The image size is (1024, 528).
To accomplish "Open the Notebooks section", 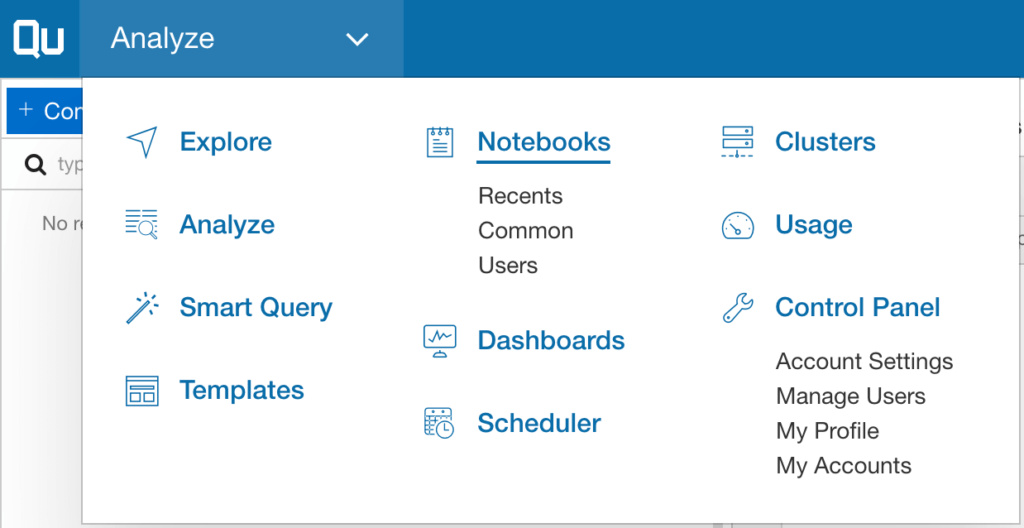I will click(x=544, y=142).
